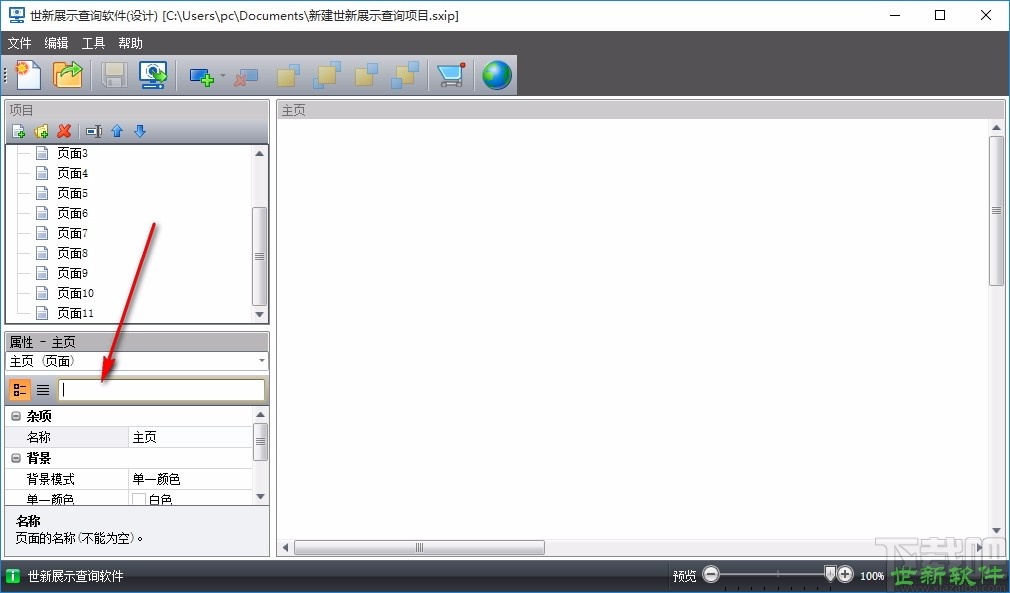Image resolution: width=1010 pixels, height=593 pixels.
Task: Click the 背景模式 value 单一颜色
Action: pyautogui.click(x=190, y=479)
